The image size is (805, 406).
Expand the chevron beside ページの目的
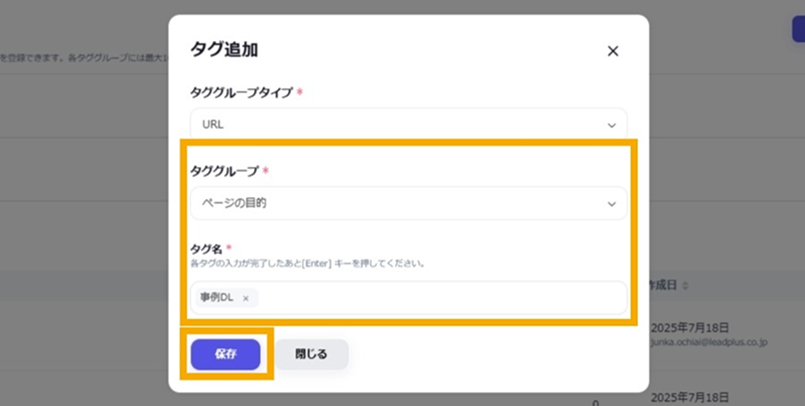coord(612,204)
